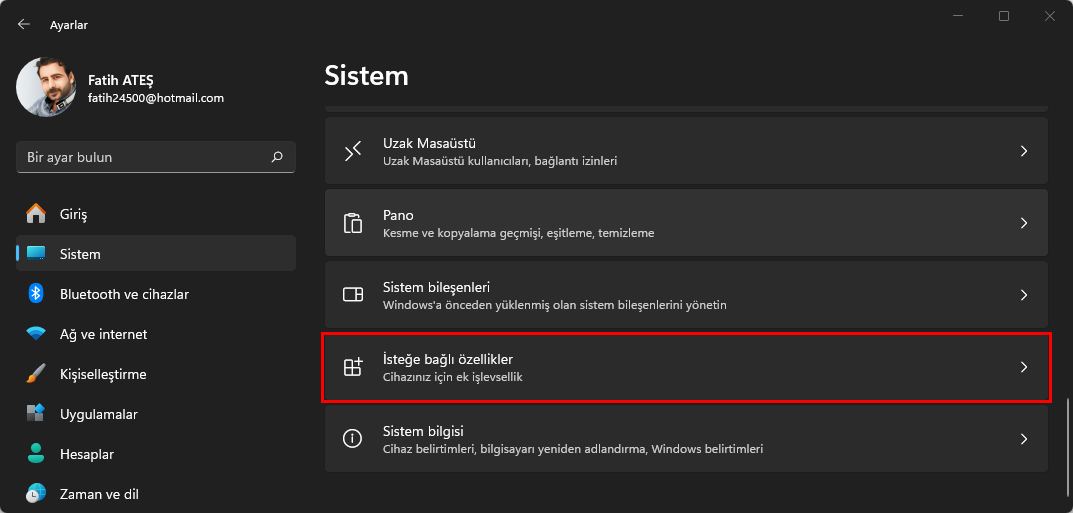
Task: Select Sistem in the sidebar
Action: [156, 254]
